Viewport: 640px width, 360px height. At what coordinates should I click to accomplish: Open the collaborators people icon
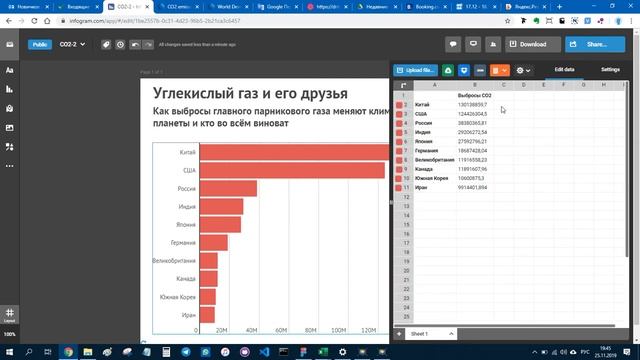[493, 44]
